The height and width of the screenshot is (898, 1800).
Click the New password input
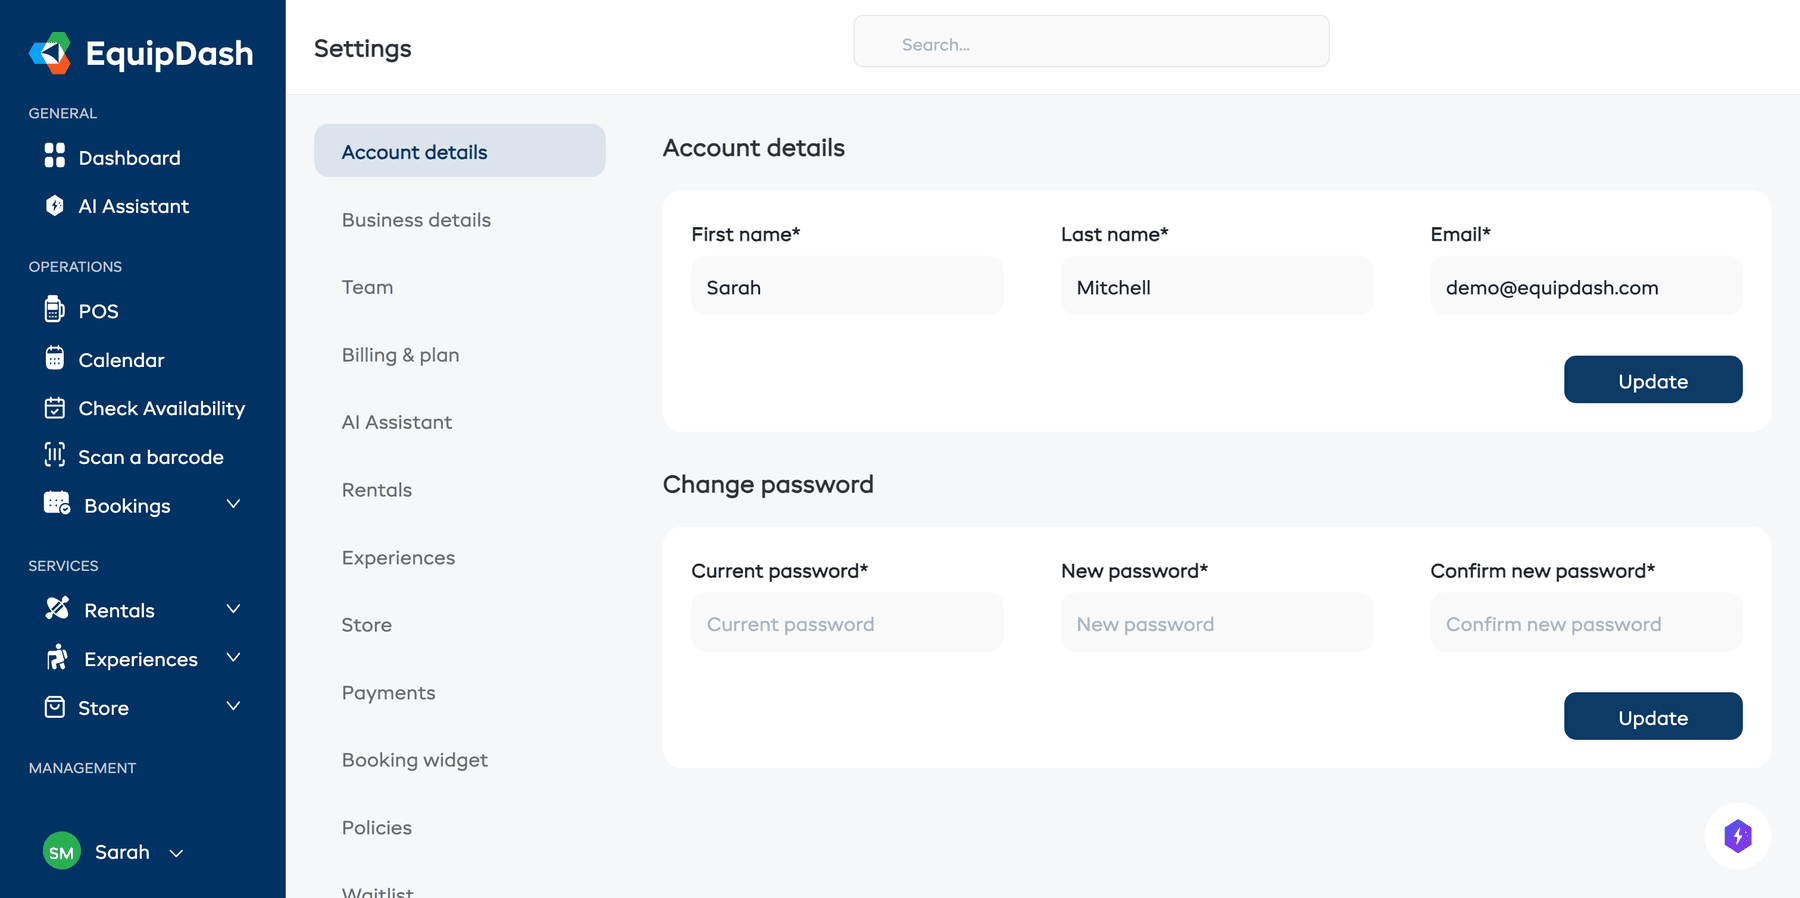pos(1217,622)
